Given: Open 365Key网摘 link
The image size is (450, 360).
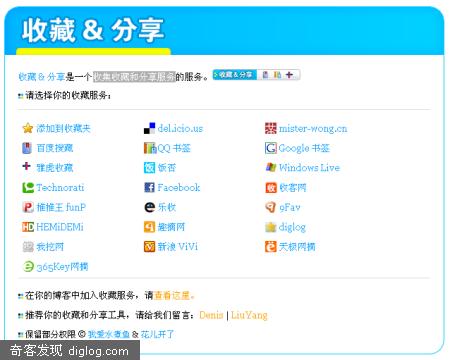Looking at the screenshot, I should 62,267.
